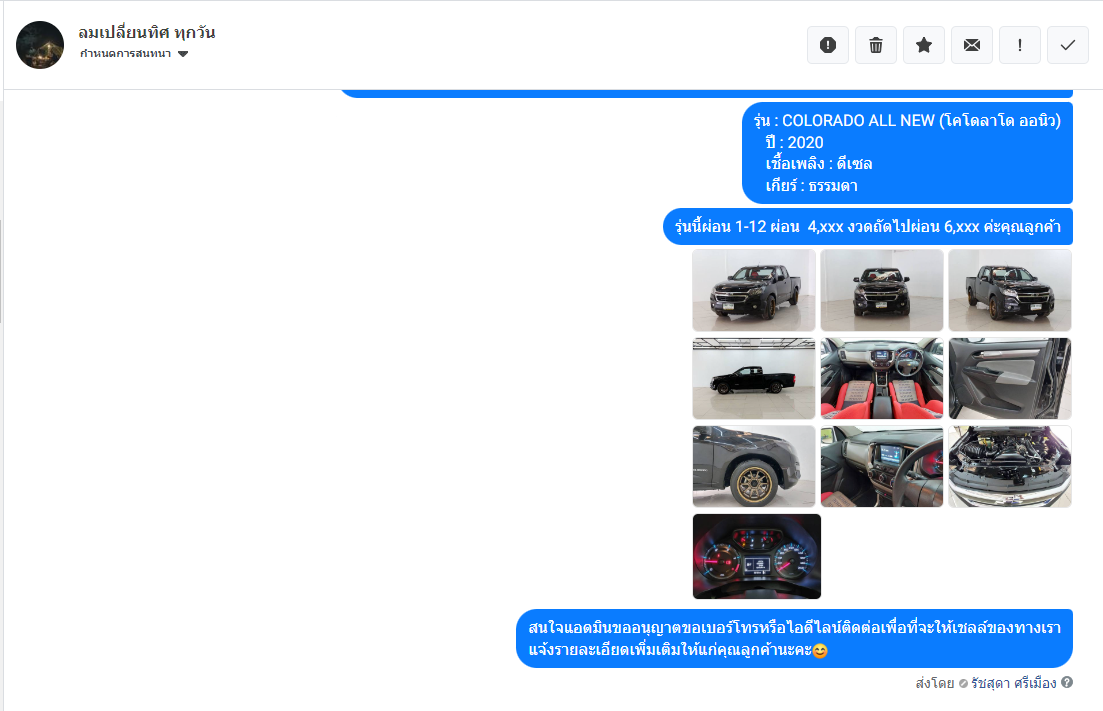Open engine bay photo
The height and width of the screenshot is (711, 1103).
(1010, 466)
